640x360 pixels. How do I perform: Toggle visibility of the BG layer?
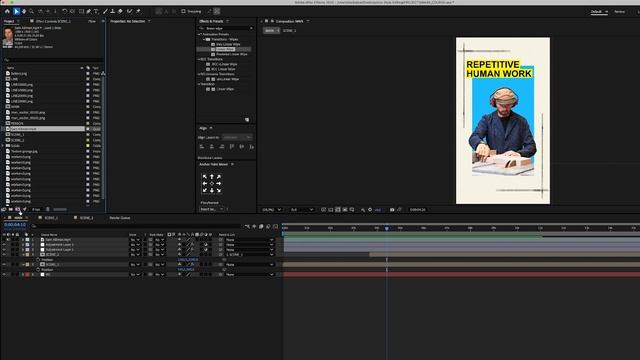[x=4, y=275]
